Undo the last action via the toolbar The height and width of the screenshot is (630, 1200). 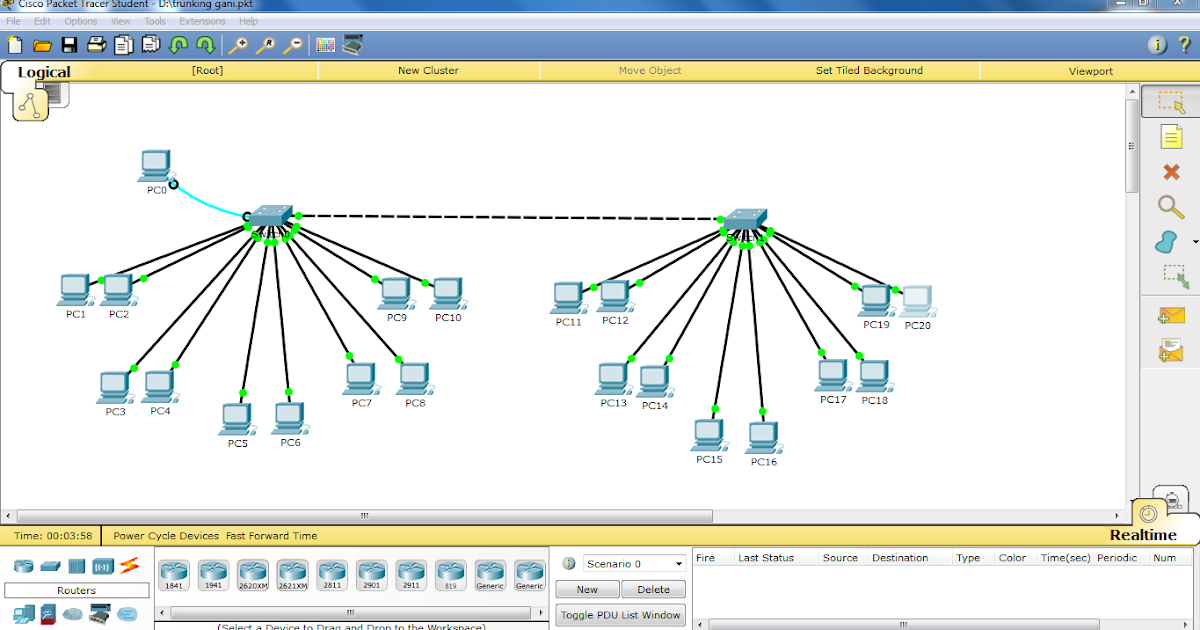pyautogui.click(x=179, y=45)
